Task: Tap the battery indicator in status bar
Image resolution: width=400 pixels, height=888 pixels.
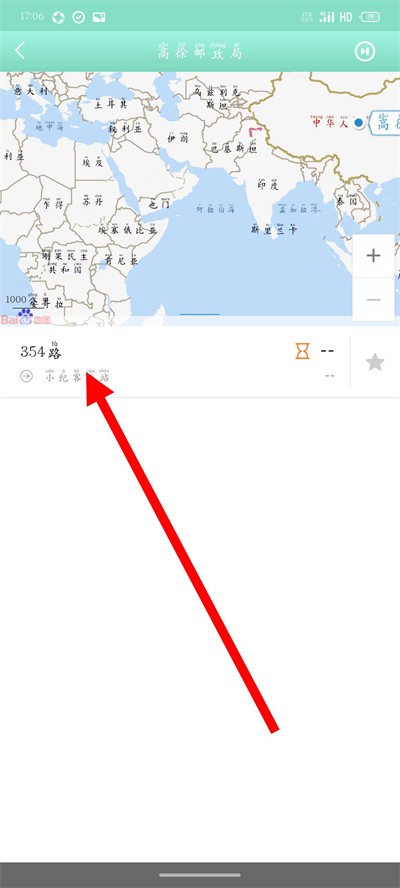Action: point(371,17)
